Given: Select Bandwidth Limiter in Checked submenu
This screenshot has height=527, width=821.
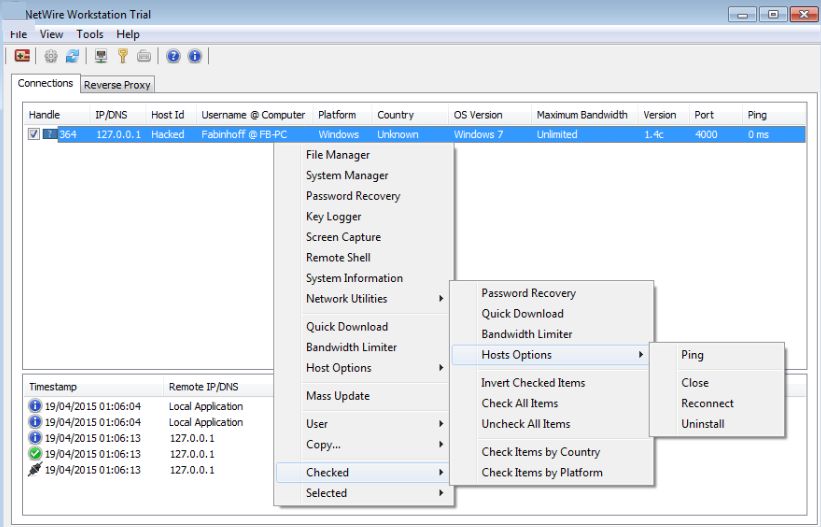Looking at the screenshot, I should tap(527, 334).
